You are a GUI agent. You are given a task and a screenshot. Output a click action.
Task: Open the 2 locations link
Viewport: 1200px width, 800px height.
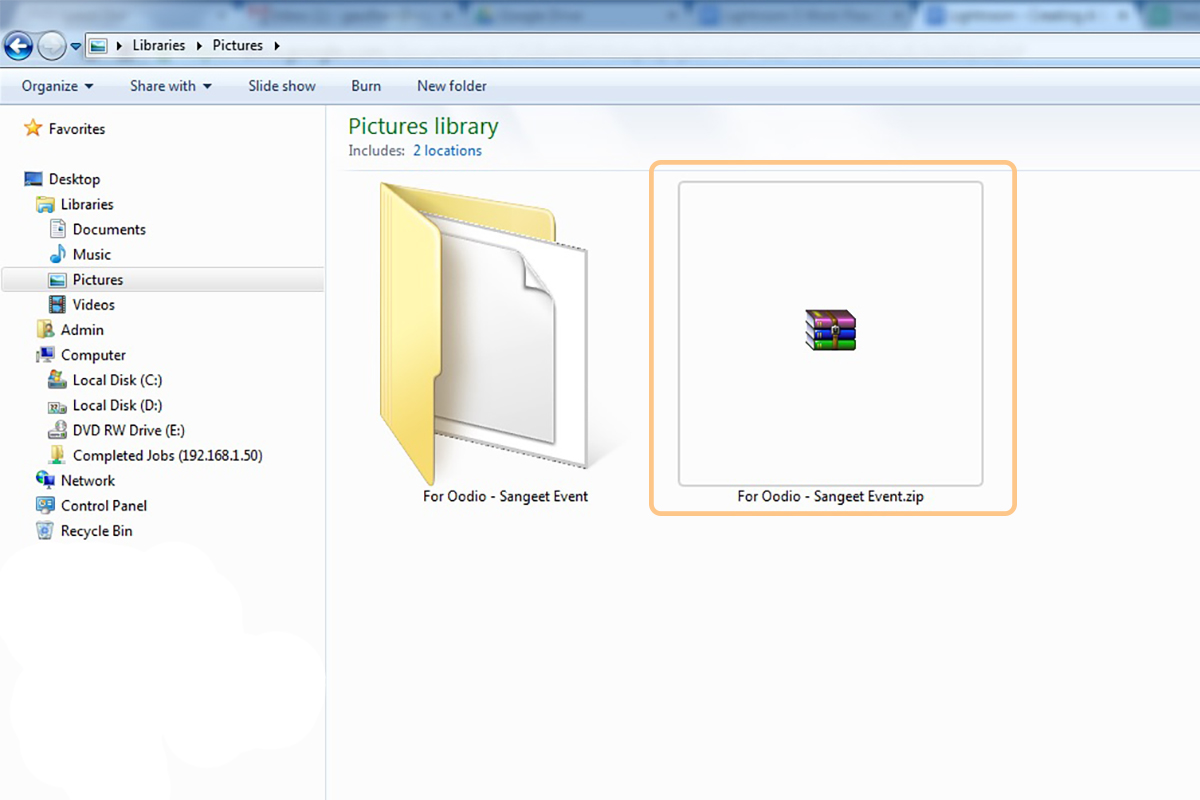click(x=447, y=151)
